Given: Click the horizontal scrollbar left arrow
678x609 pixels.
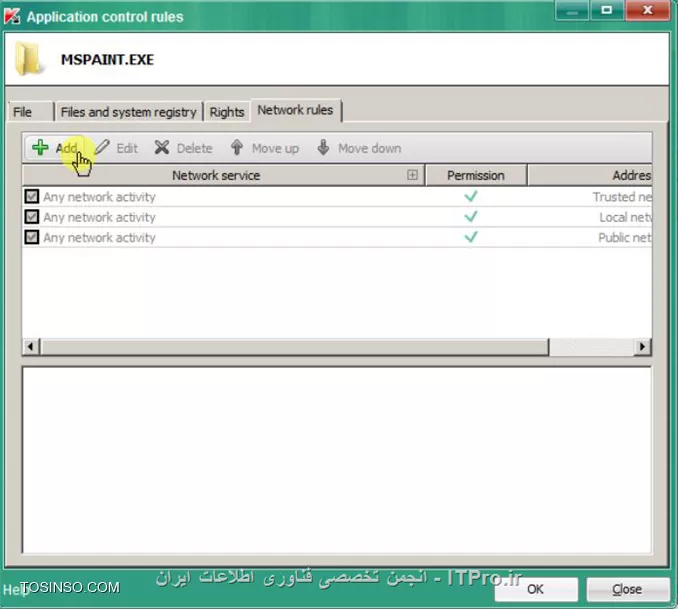Looking at the screenshot, I should 31,346.
